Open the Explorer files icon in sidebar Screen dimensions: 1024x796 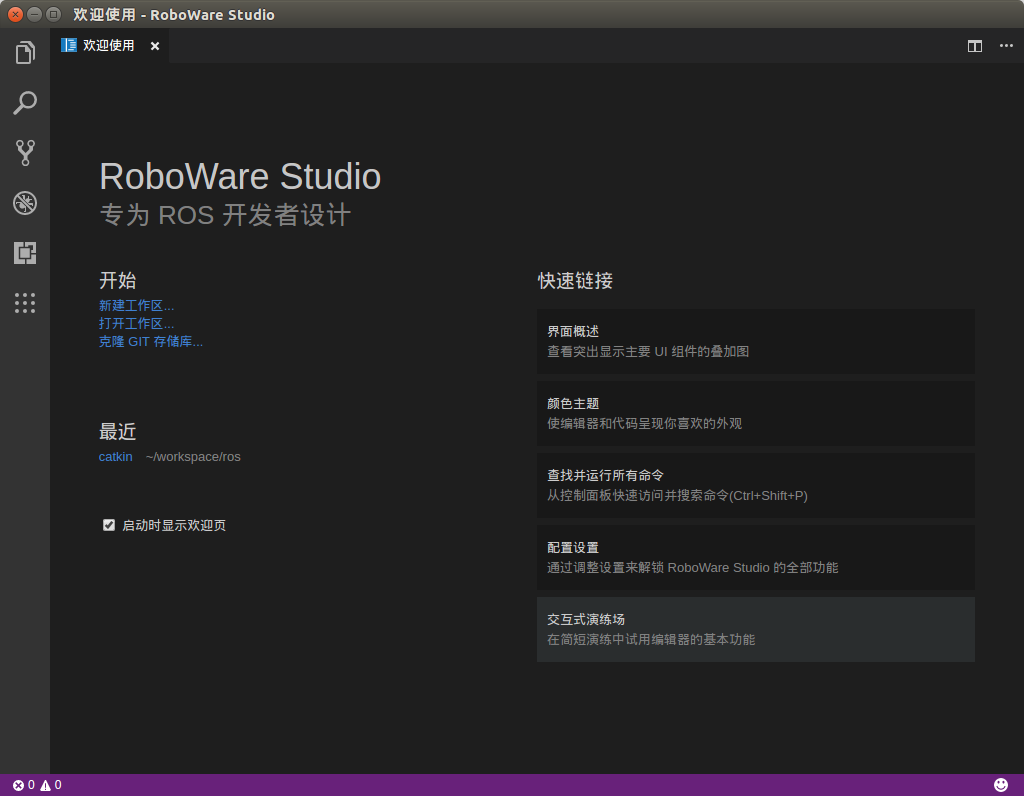tap(25, 52)
